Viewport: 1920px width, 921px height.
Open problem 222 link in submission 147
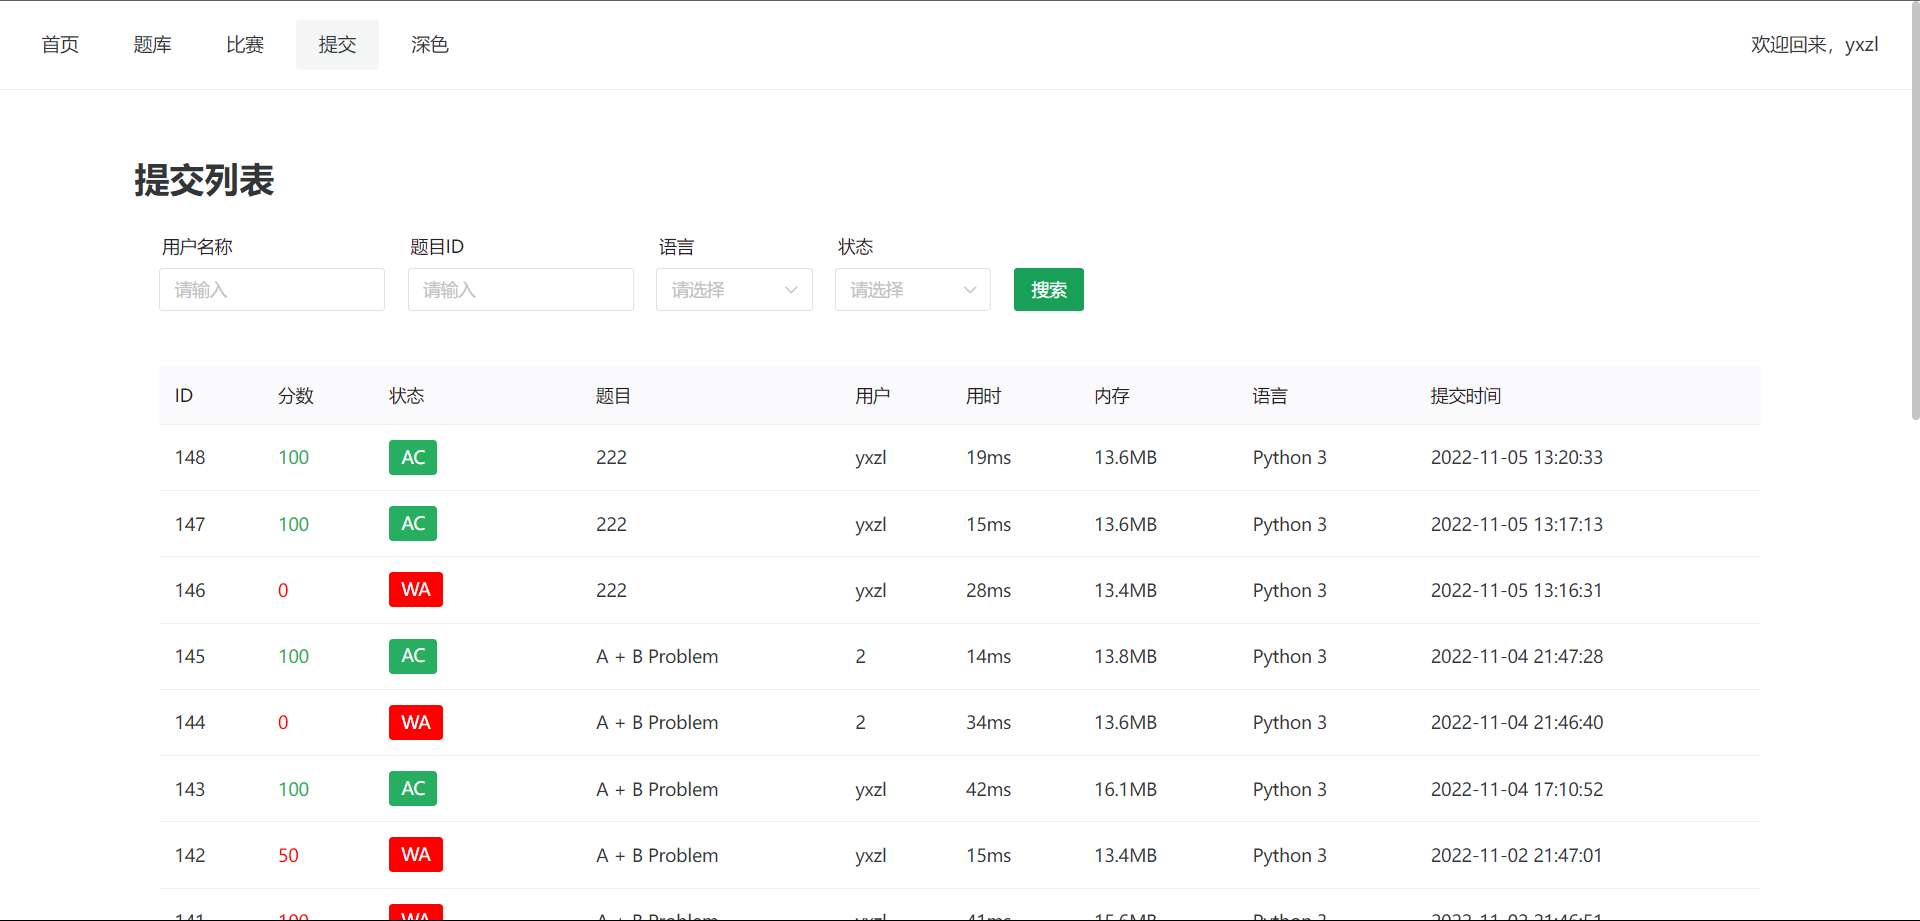click(611, 524)
